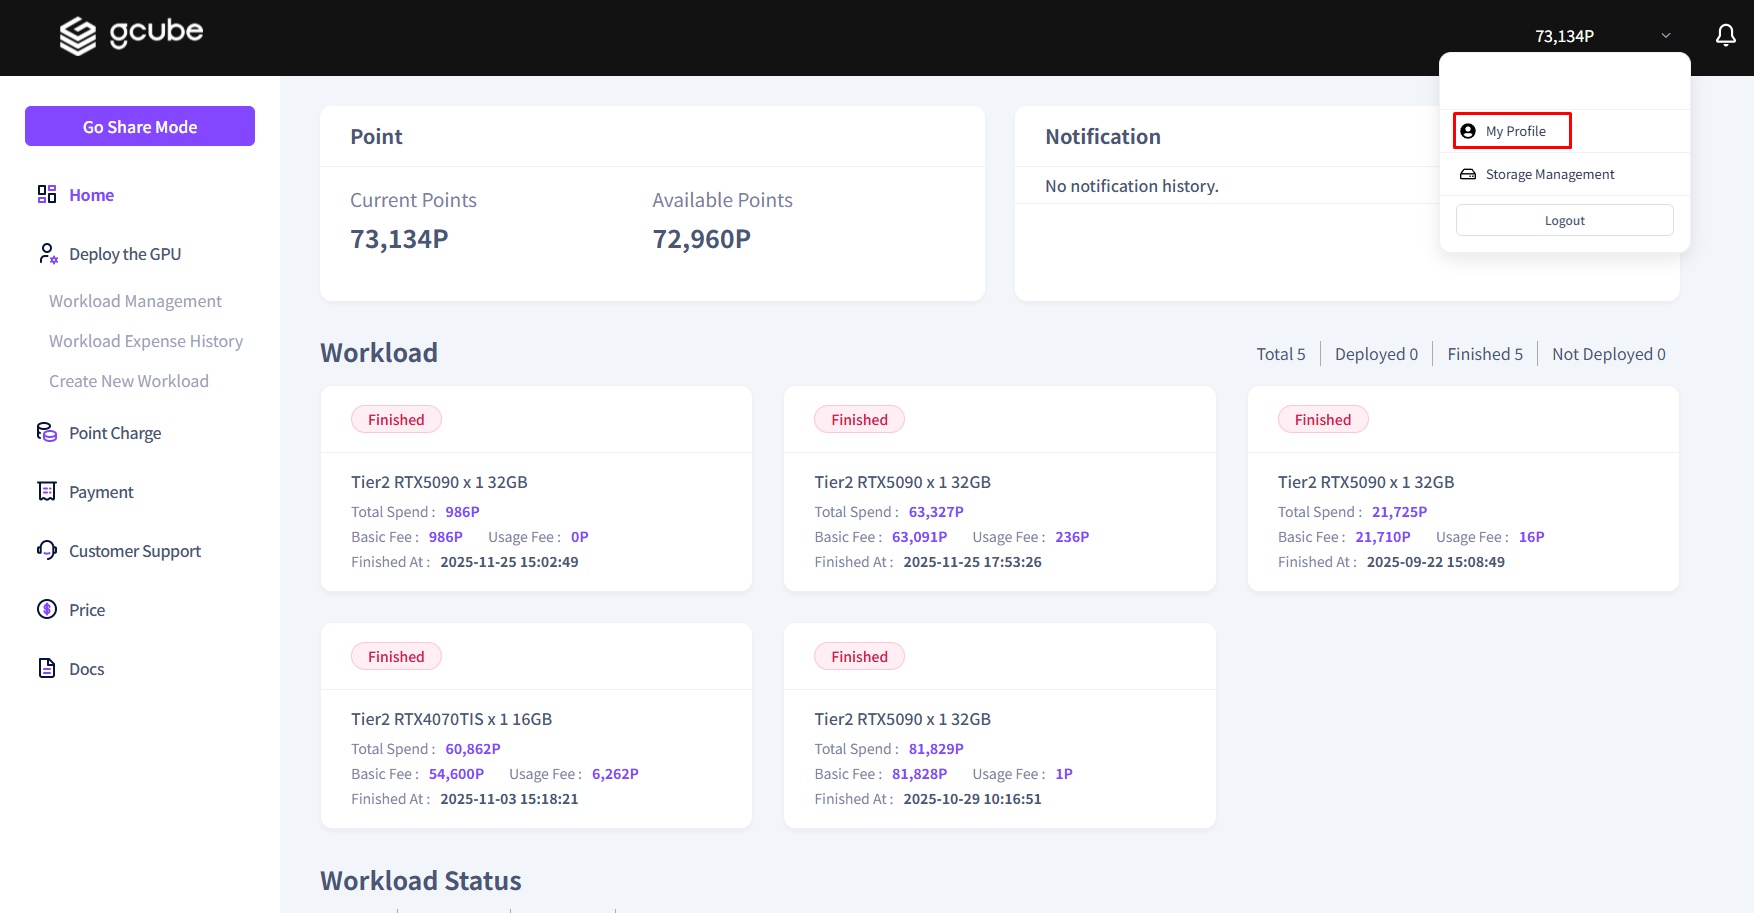Select Create New Workload
This screenshot has width=1754, height=913.
tap(129, 381)
